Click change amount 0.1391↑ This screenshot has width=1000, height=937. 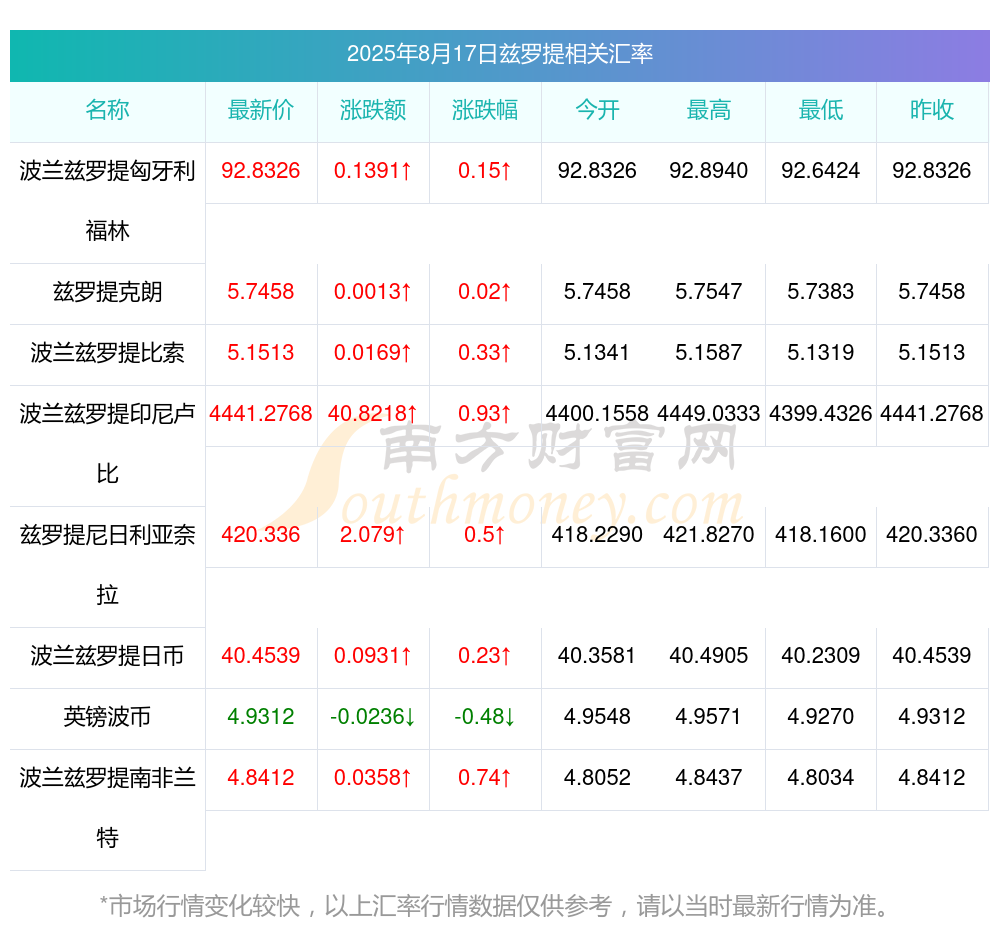[x=373, y=171]
